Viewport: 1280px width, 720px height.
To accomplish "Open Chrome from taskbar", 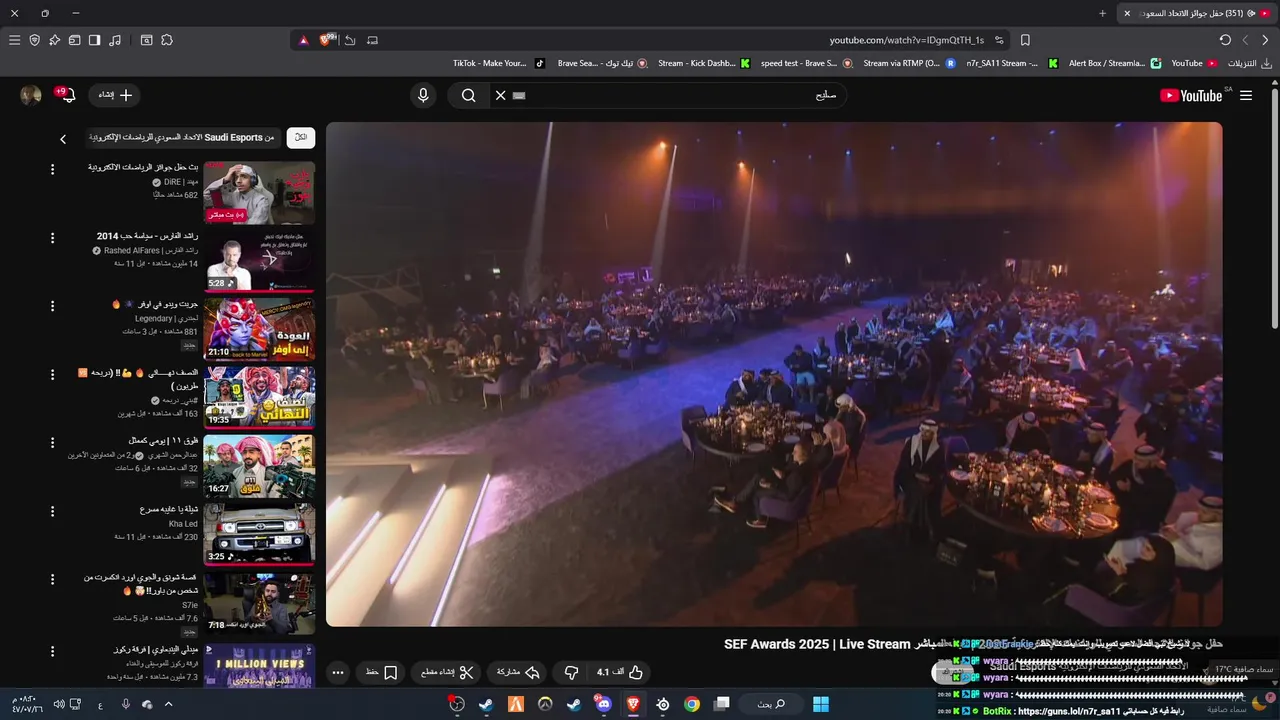I will tap(692, 704).
